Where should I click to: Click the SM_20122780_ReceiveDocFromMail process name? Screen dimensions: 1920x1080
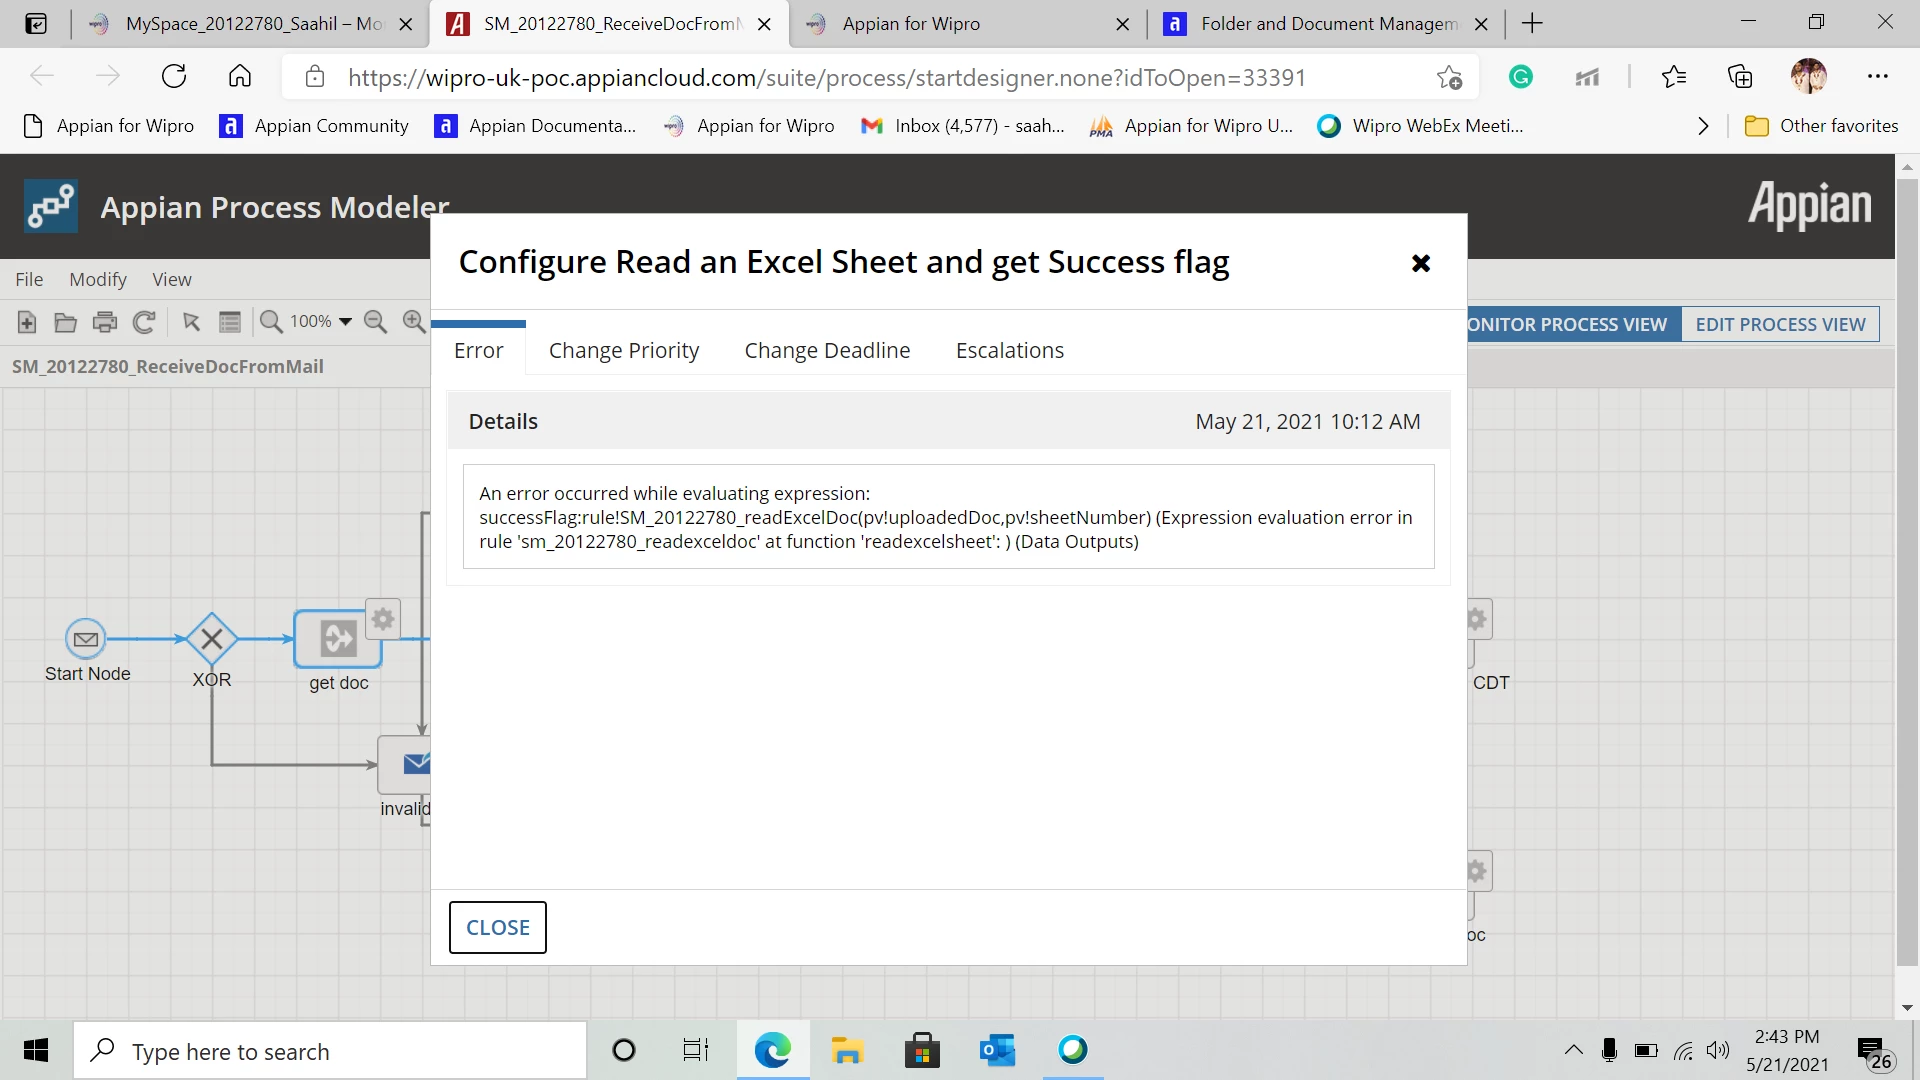tap(168, 367)
